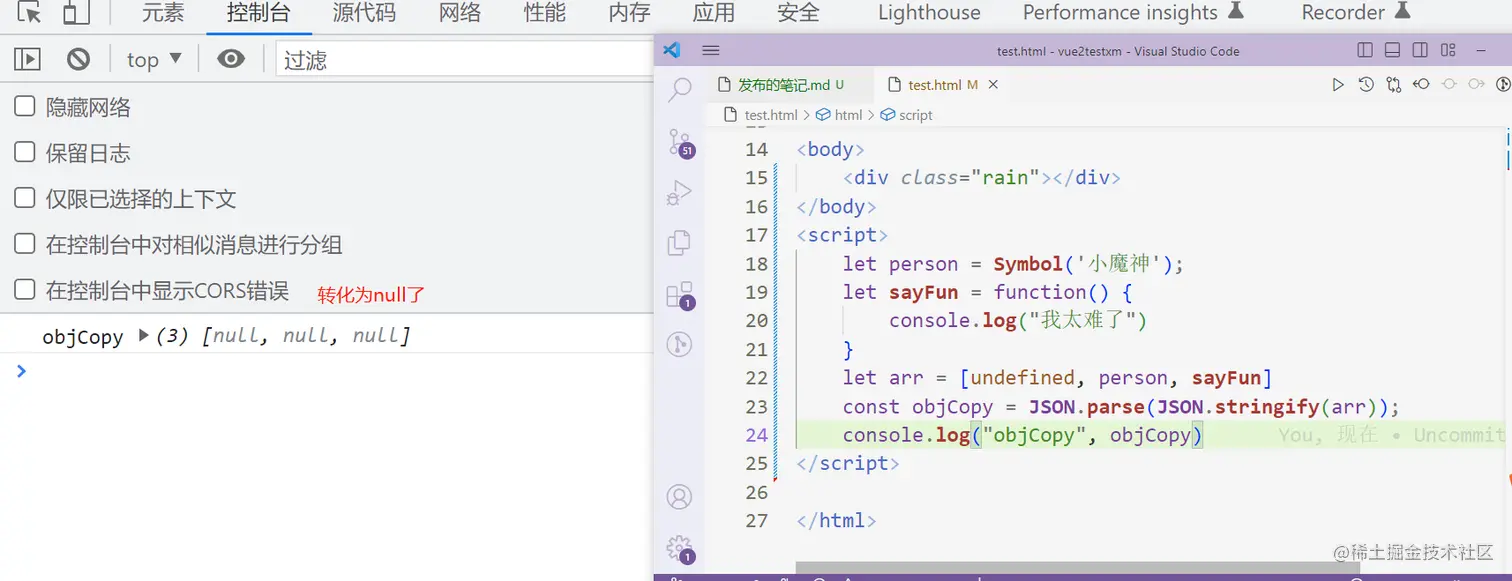Click the JSON.parse code on line 23
The height and width of the screenshot is (581, 1512).
coord(1086,407)
